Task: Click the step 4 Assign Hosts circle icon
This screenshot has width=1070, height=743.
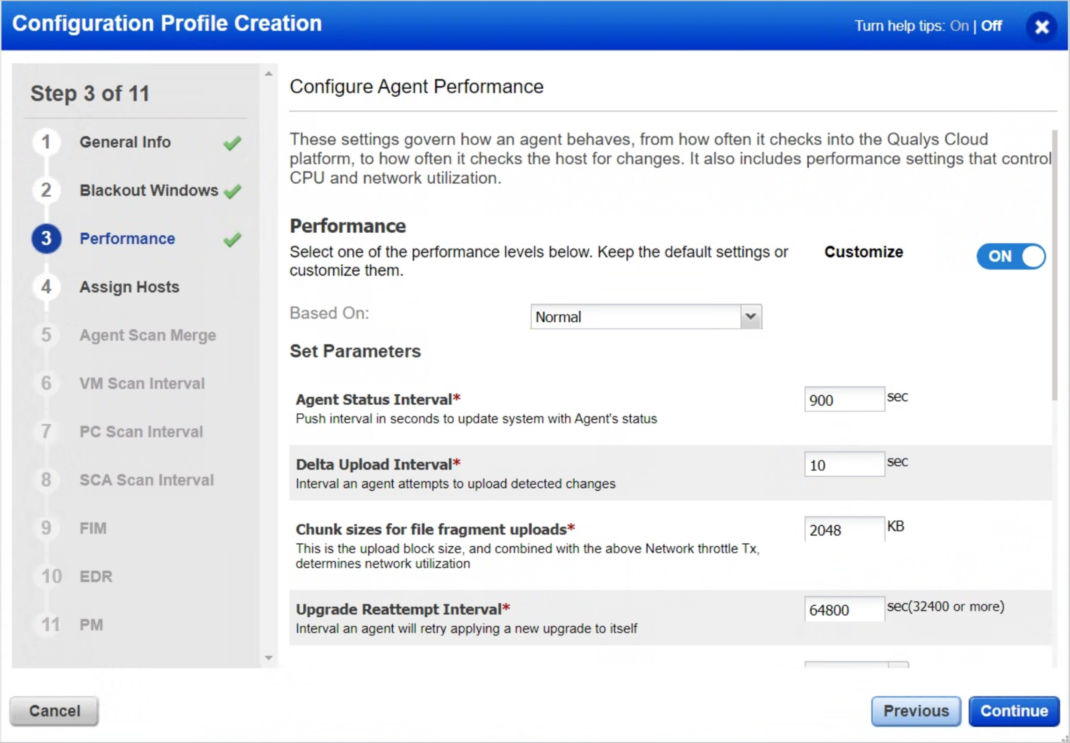Action: [x=46, y=286]
